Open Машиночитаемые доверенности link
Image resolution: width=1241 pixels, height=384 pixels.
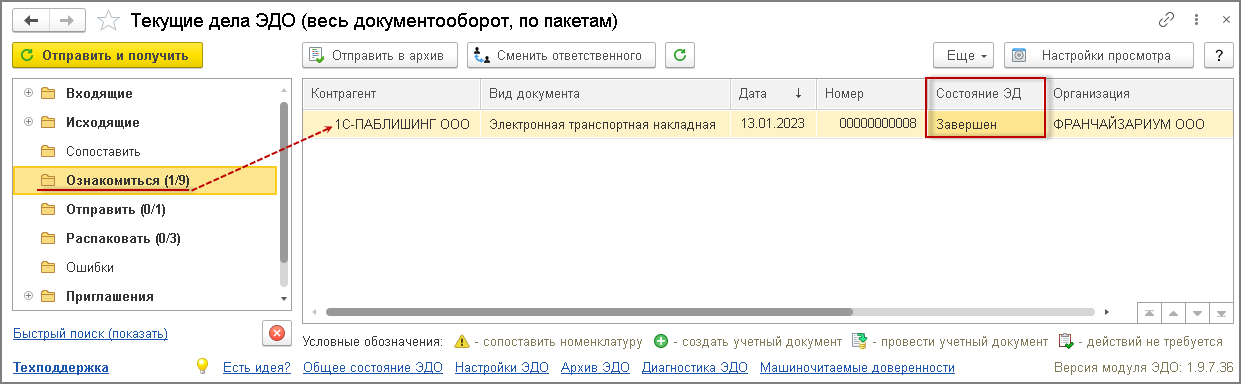click(857, 368)
